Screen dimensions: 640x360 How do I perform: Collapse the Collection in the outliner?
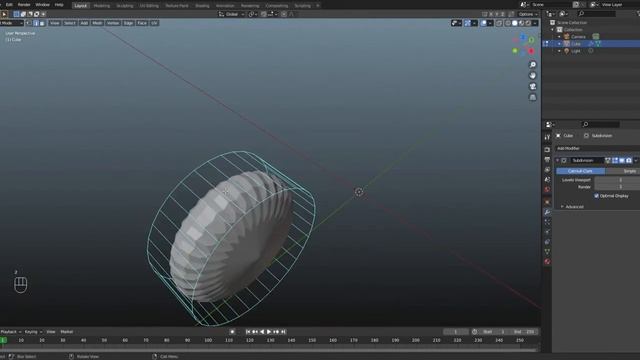pos(553,30)
